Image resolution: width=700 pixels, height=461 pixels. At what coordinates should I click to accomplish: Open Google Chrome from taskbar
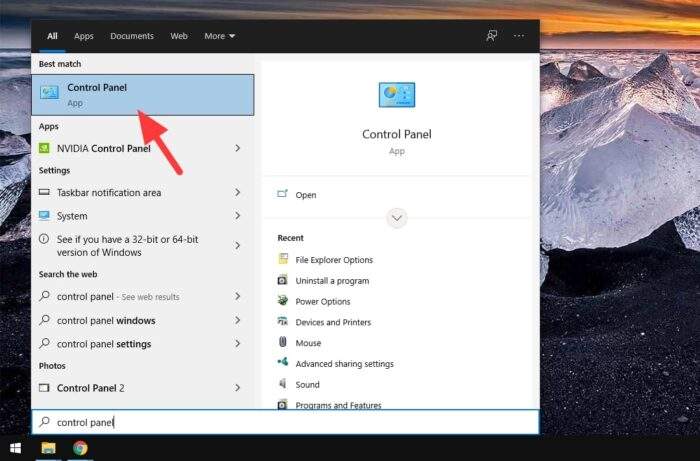[x=80, y=448]
